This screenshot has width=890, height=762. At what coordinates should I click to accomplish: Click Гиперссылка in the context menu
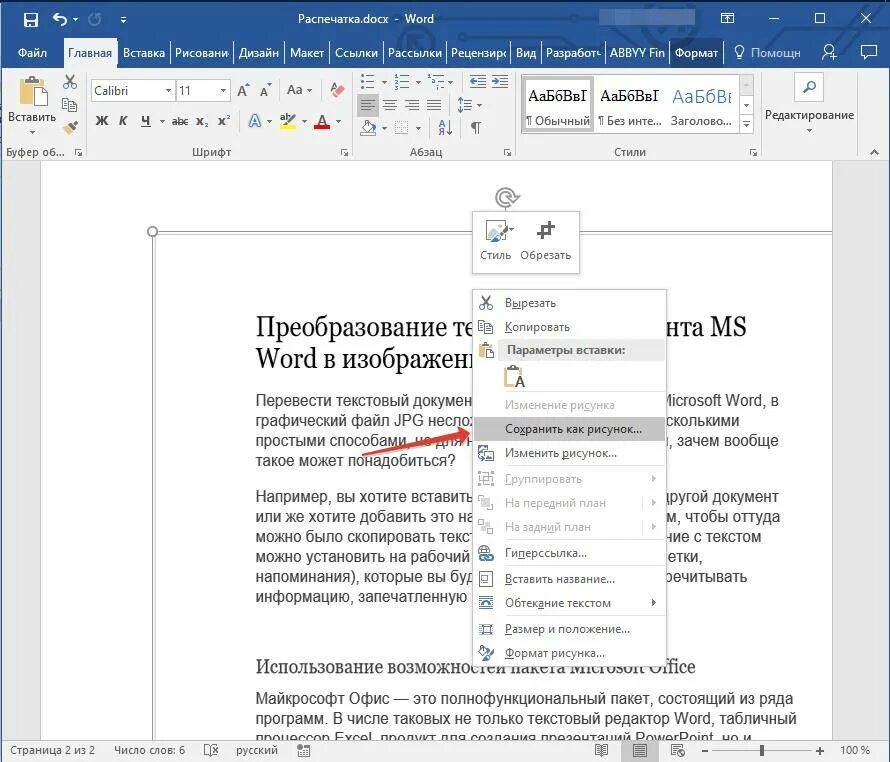[x=545, y=553]
